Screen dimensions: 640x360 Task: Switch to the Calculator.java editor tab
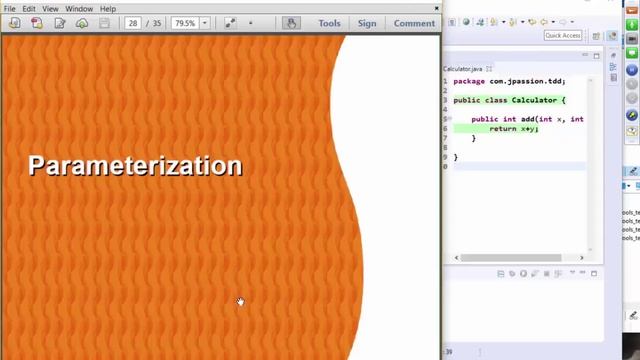463,69
